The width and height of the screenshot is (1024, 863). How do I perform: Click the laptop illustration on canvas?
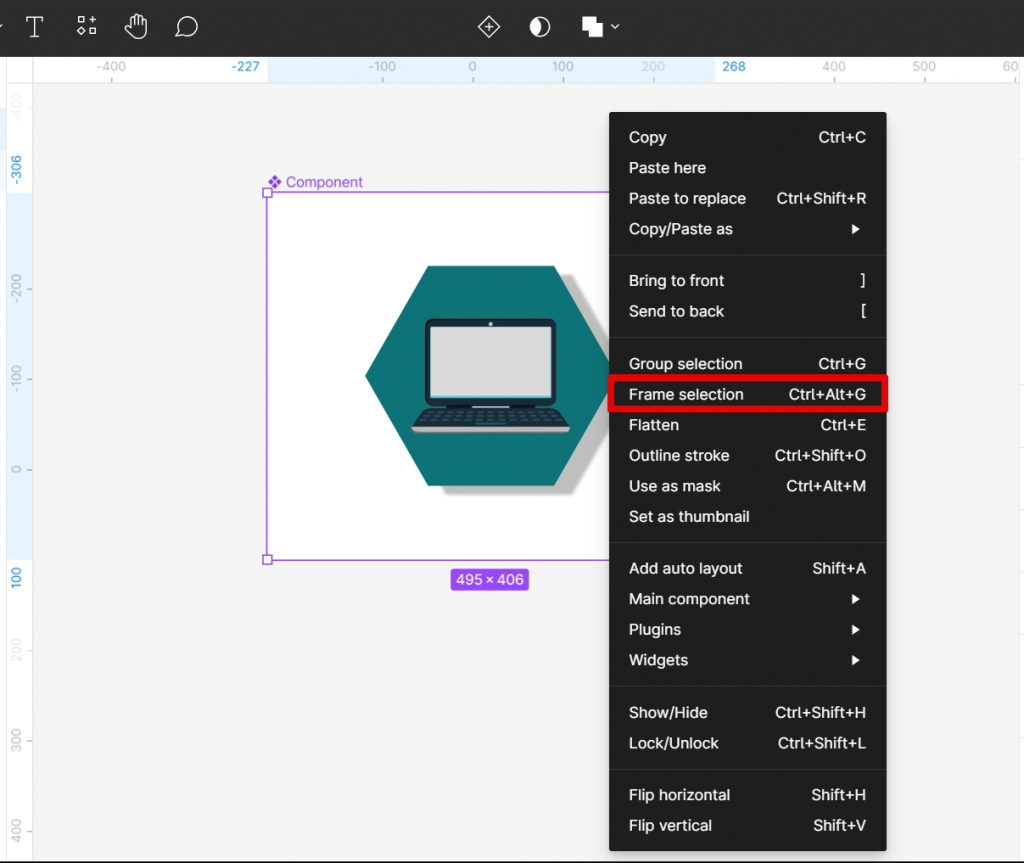pyautogui.click(x=490, y=377)
